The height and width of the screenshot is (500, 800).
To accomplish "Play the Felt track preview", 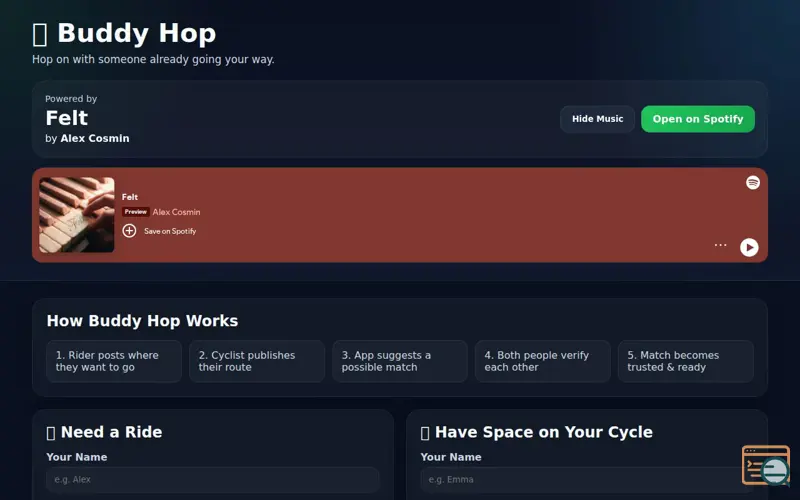I will pos(749,247).
